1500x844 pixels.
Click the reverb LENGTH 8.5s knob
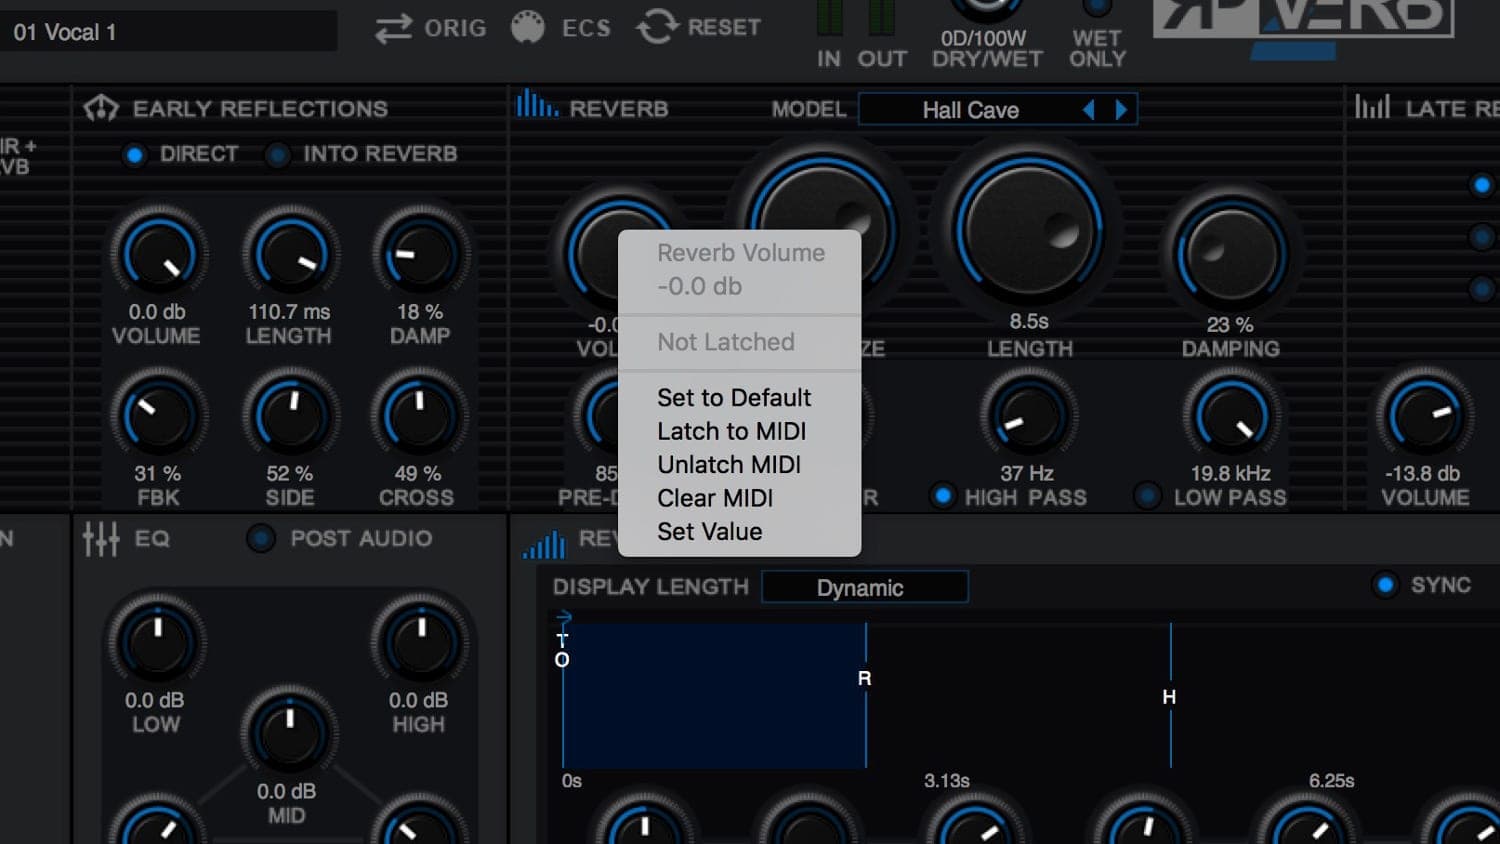tap(1028, 228)
